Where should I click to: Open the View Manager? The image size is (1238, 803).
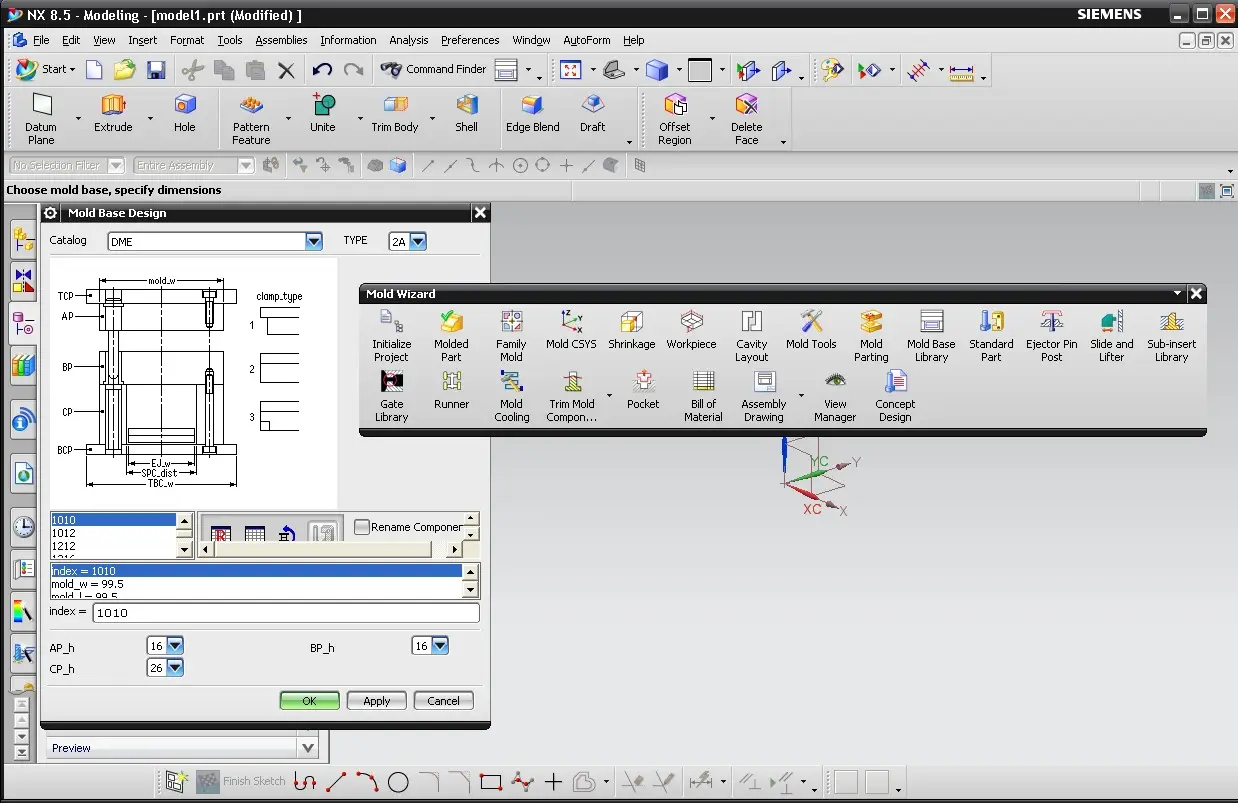[x=835, y=396]
